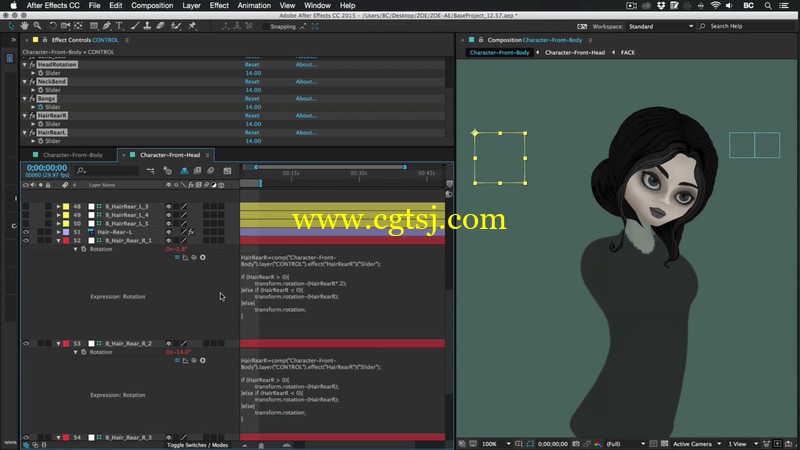Expand layer 48 B_HairRear_L_3
Screen dimensions: 800x450
58,207
